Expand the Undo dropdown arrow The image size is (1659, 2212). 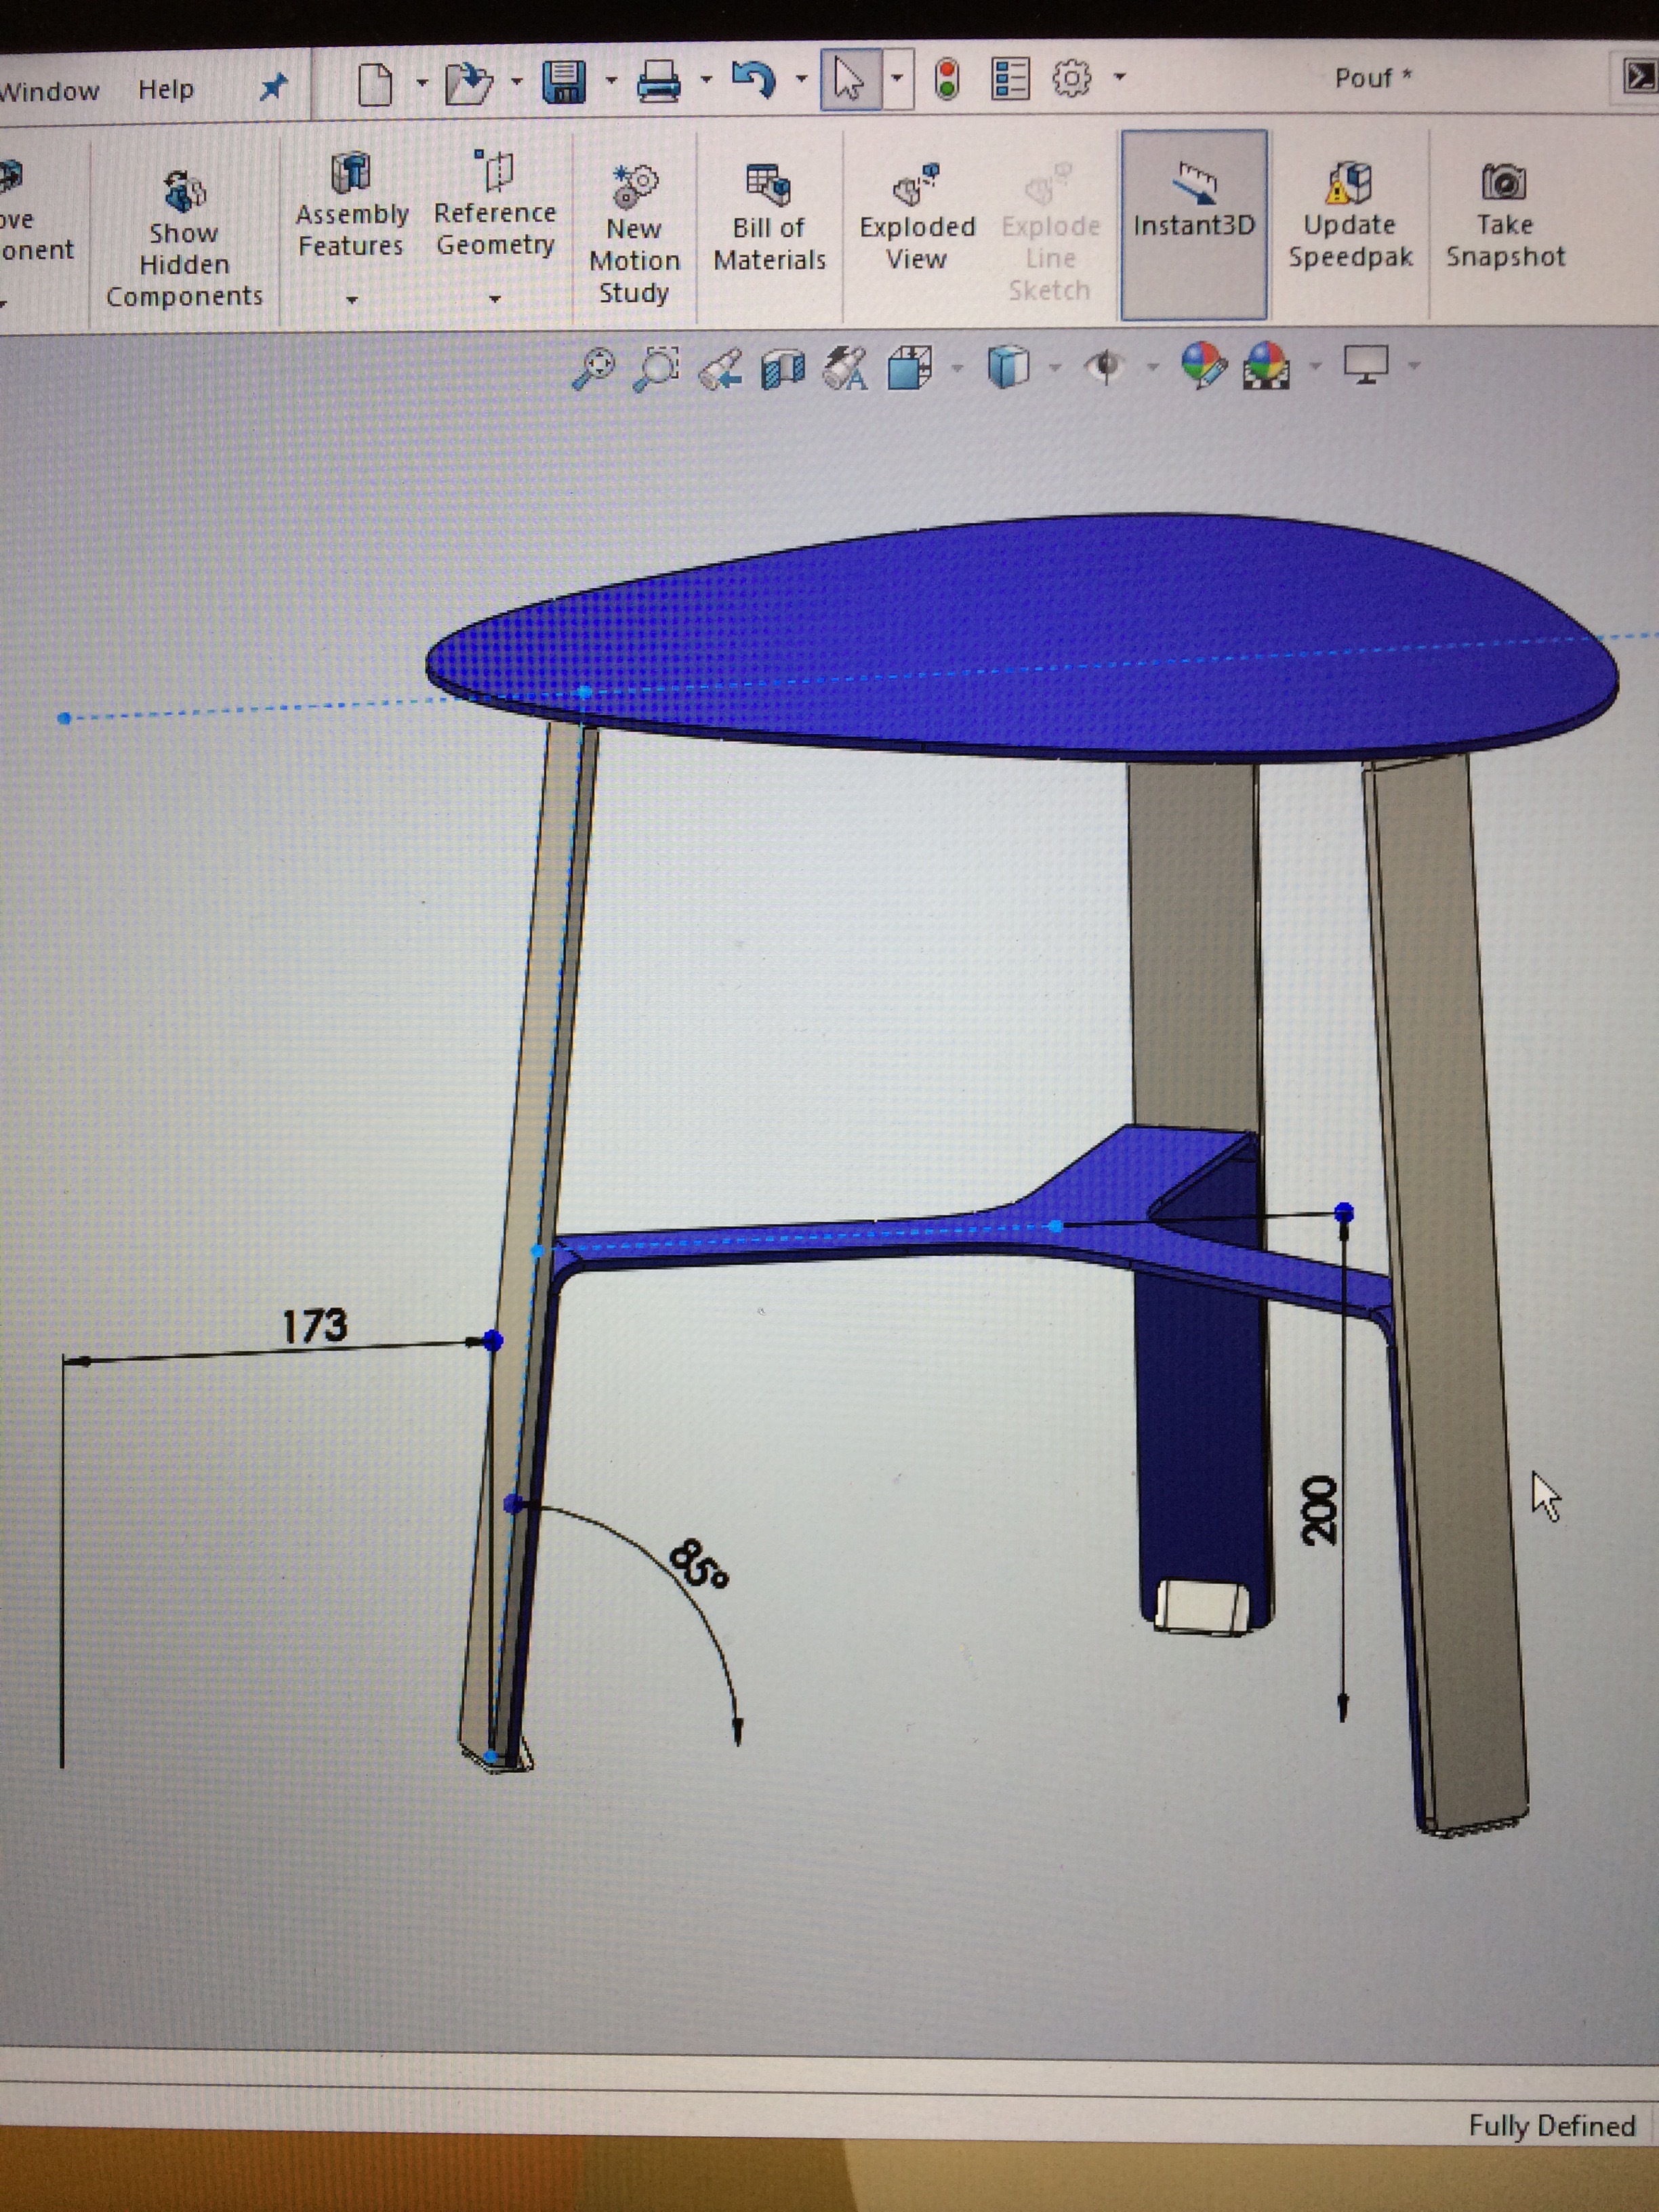pos(801,79)
